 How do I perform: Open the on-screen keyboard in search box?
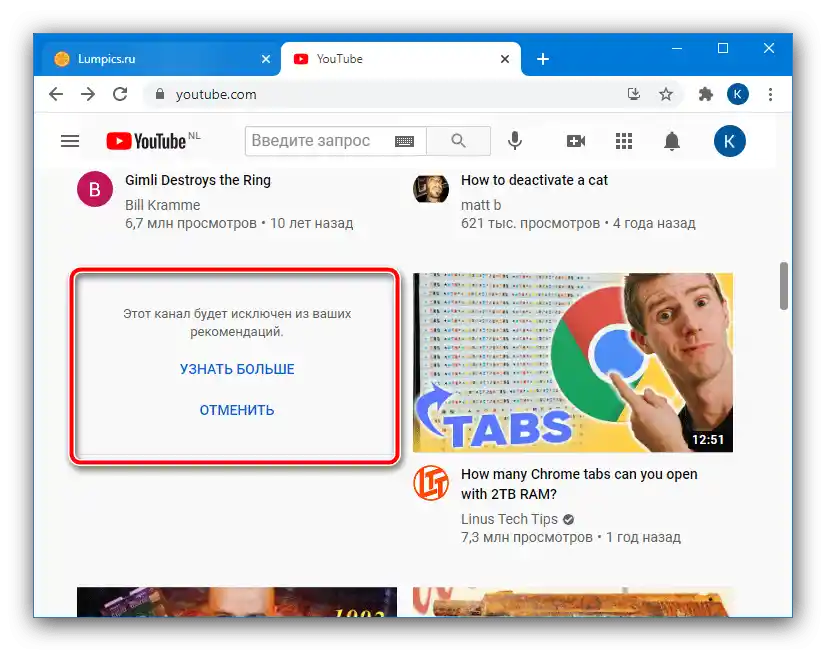click(404, 141)
